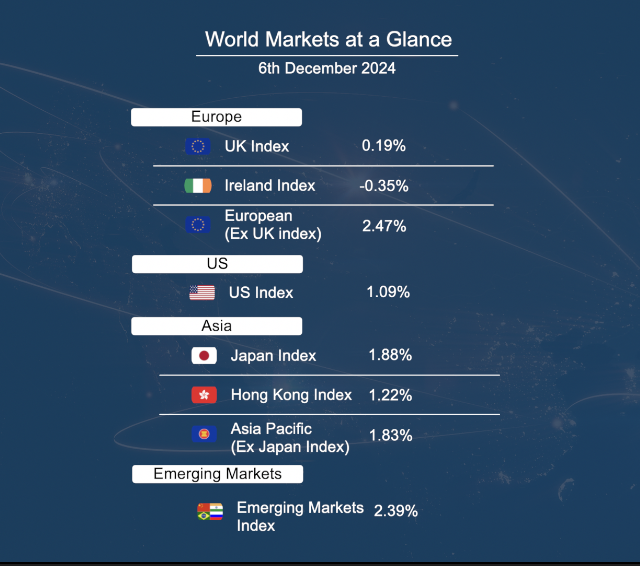Select the US section header
Image resolution: width=640 pixels, height=566 pixels.
click(217, 264)
